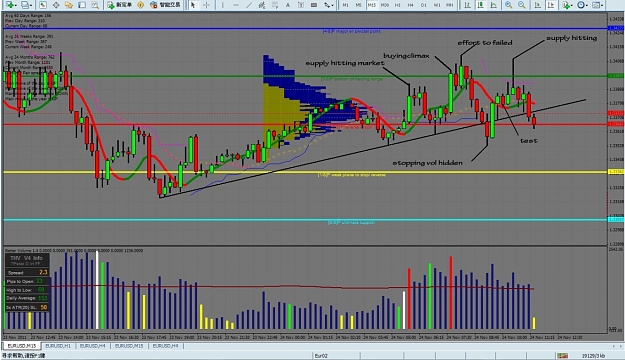Select the trendline drawing tool
The image size is (625, 360).
[x=249, y=5]
